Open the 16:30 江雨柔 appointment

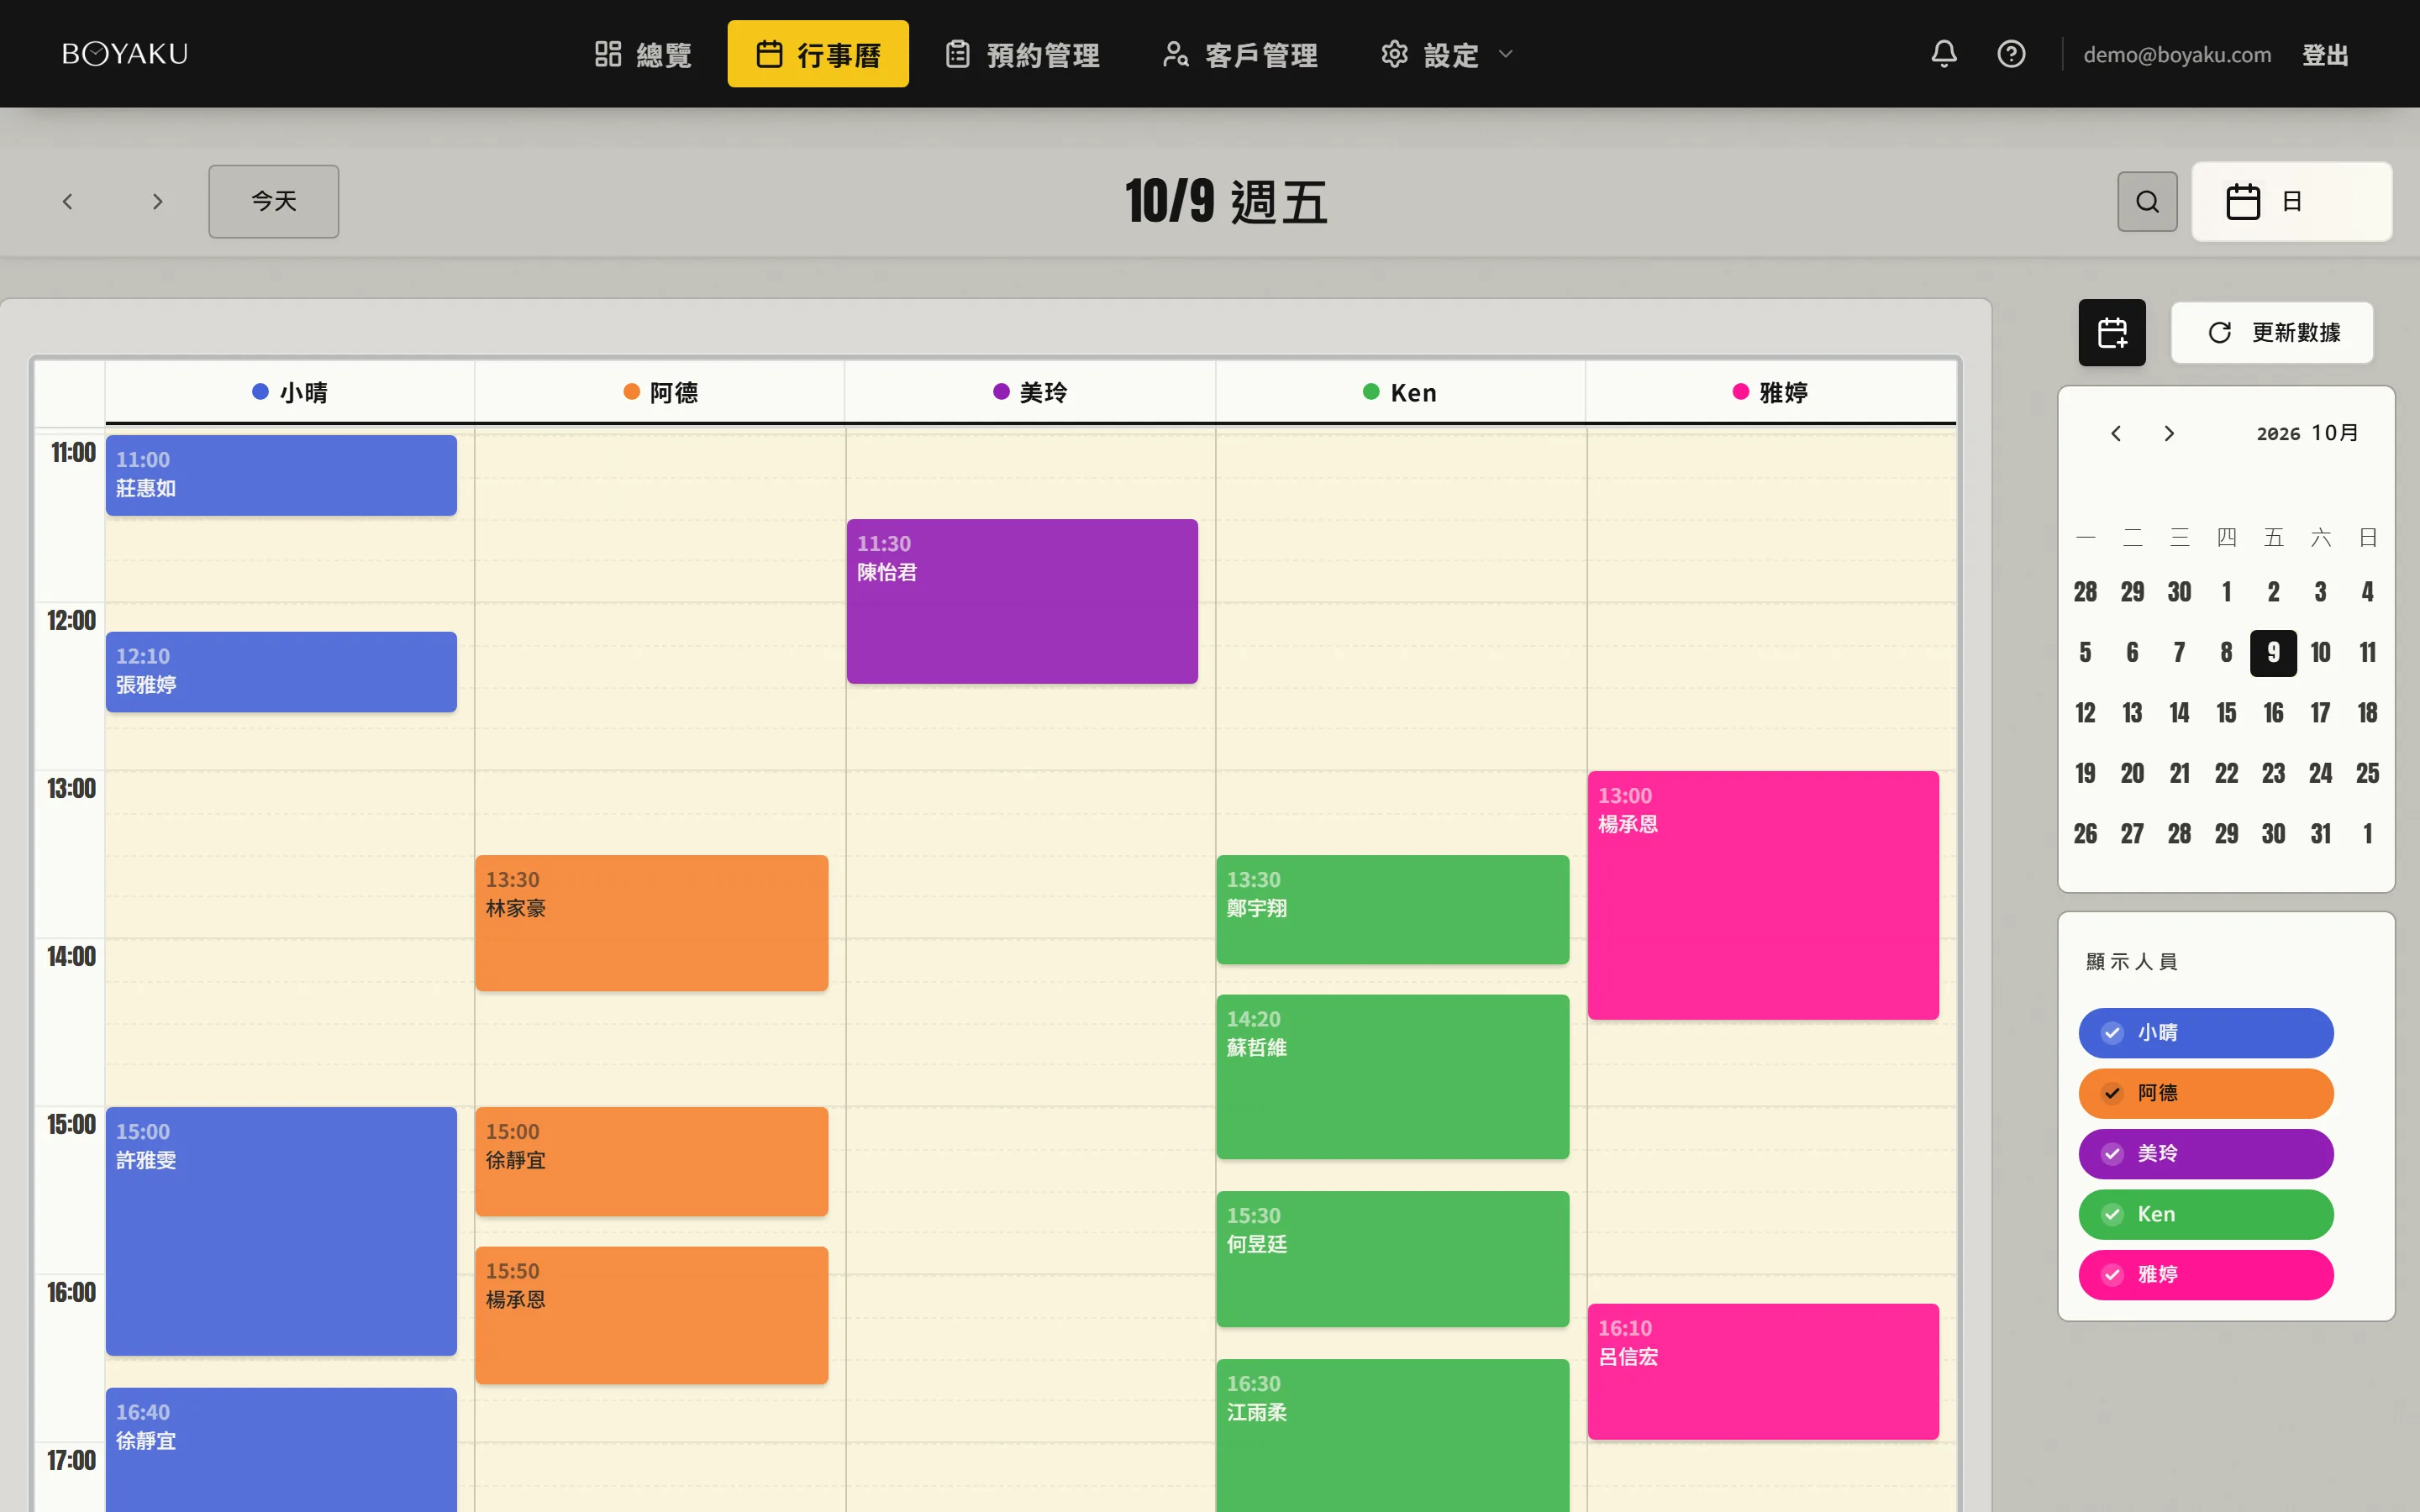[1393, 1435]
